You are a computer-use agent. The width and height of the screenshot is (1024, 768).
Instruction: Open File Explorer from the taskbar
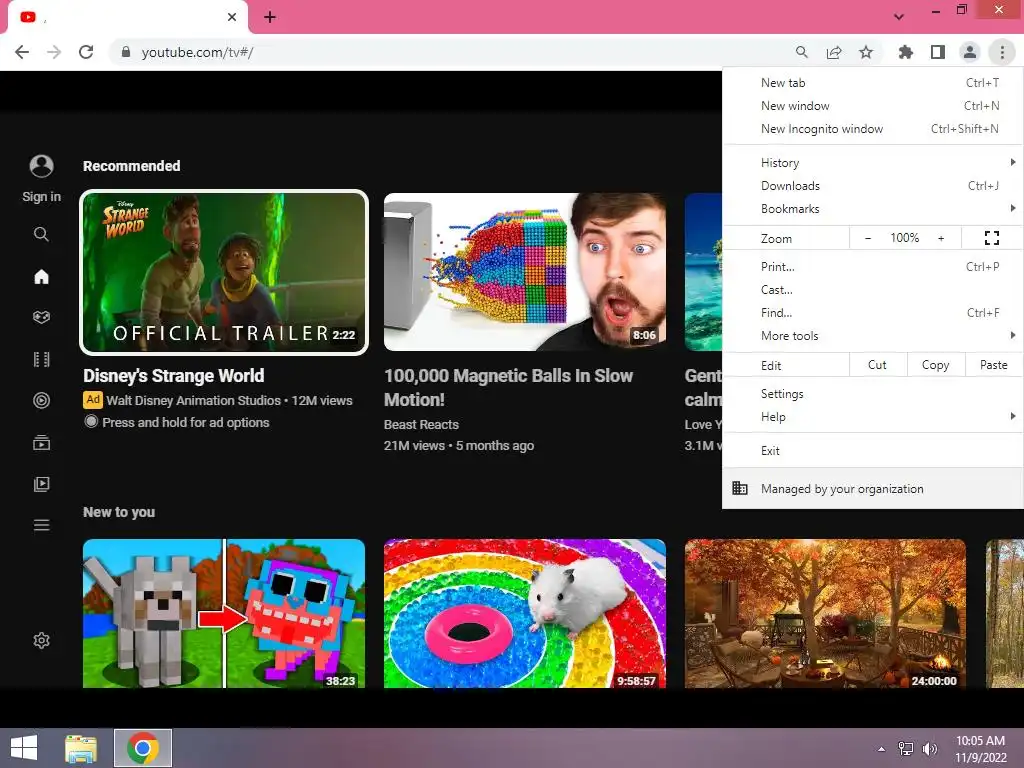point(81,748)
